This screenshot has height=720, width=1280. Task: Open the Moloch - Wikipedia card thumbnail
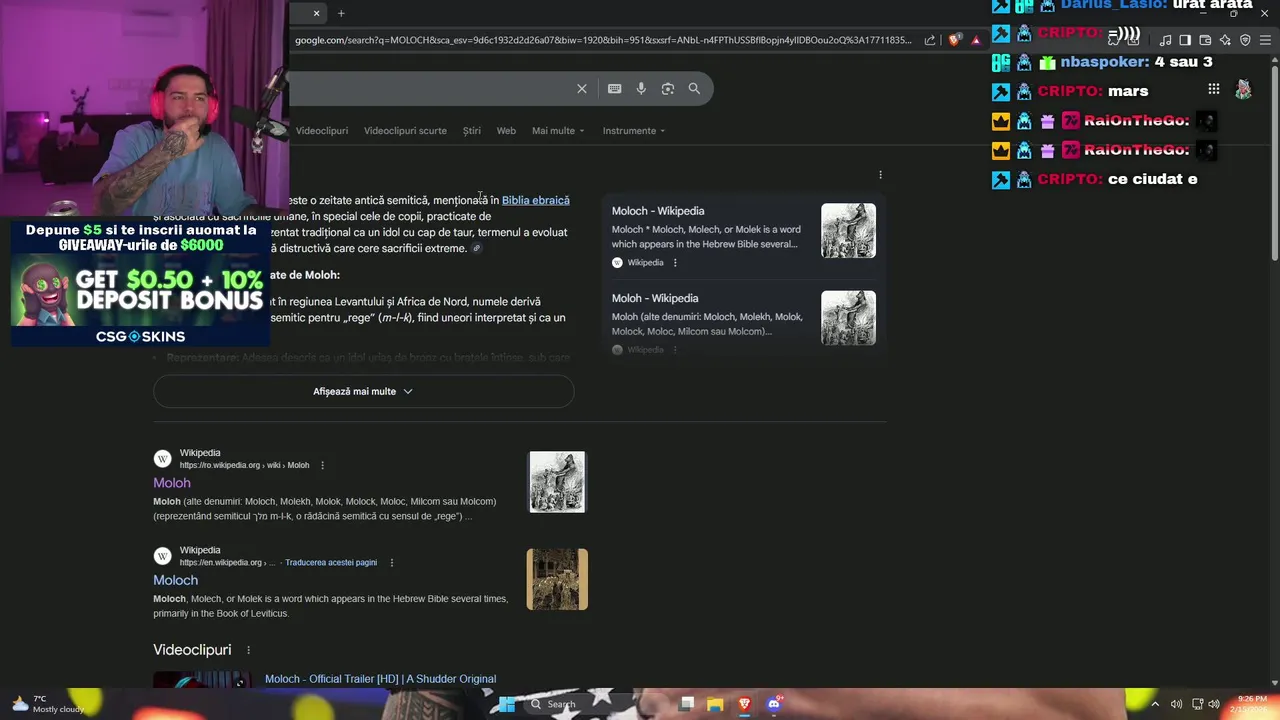tap(848, 231)
